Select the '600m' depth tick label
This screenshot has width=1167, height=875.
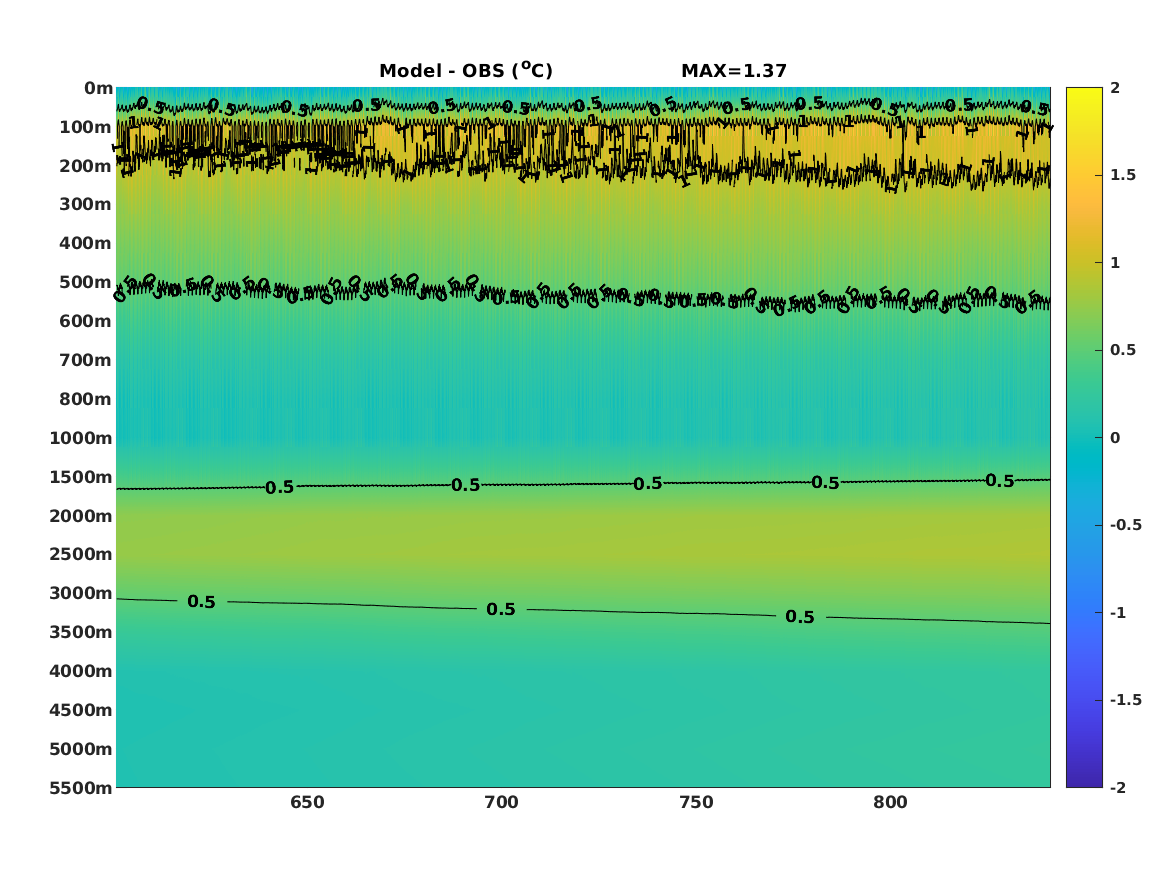click(x=85, y=321)
